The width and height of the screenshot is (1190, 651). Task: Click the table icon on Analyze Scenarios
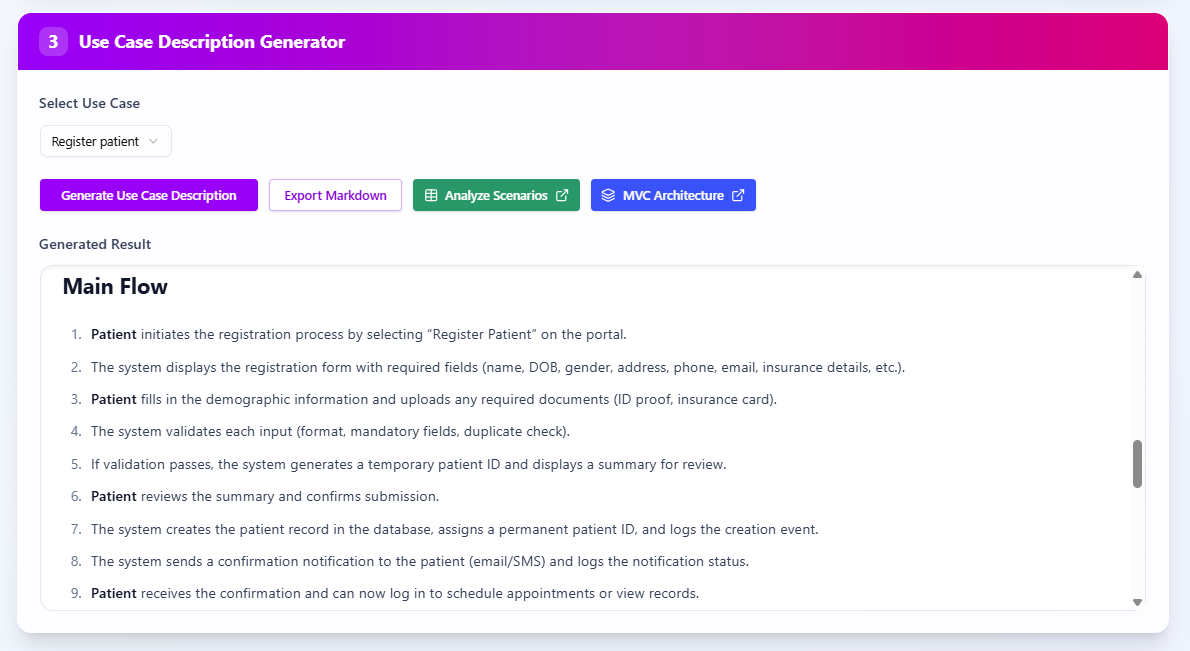(432, 195)
